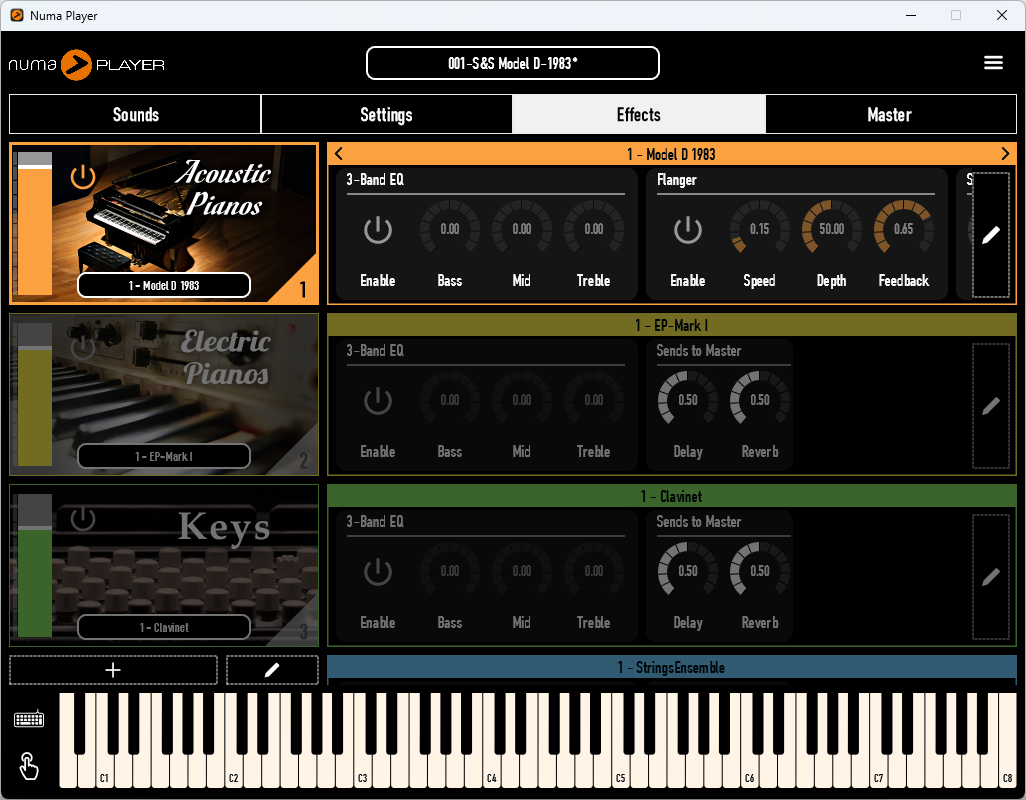Click Bass knob in EP-Mark I EQ
This screenshot has width=1026, height=800.
coord(450,399)
